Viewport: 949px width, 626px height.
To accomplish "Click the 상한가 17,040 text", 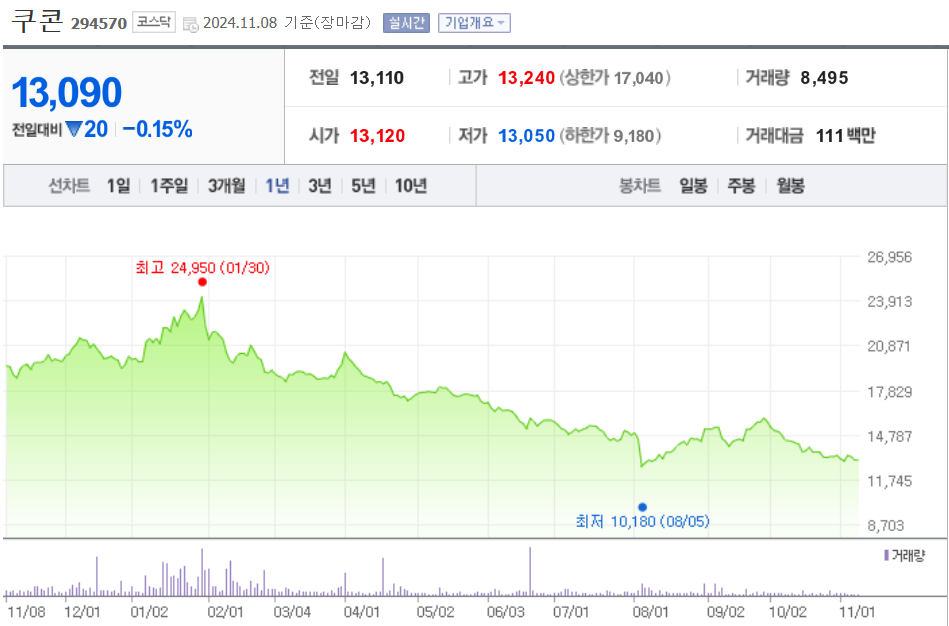I will (x=615, y=78).
